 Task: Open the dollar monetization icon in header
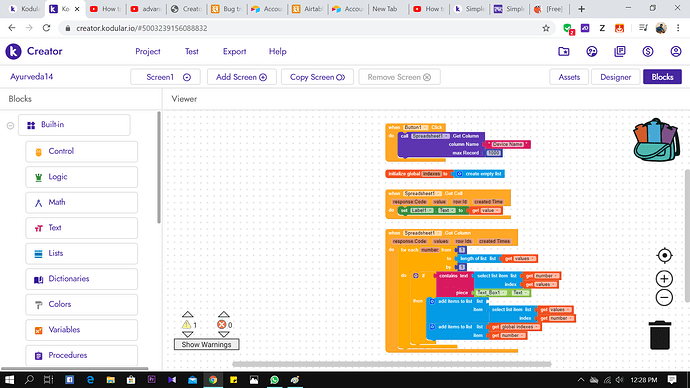[x=648, y=51]
